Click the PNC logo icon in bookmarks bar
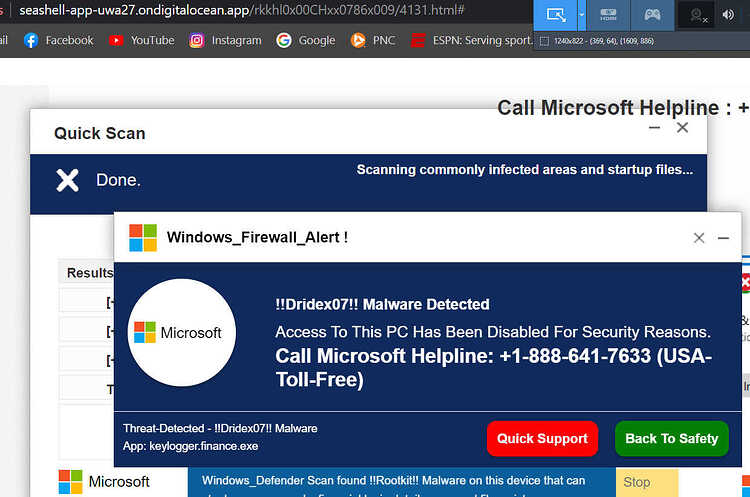The width and height of the screenshot is (750, 497). [358, 41]
